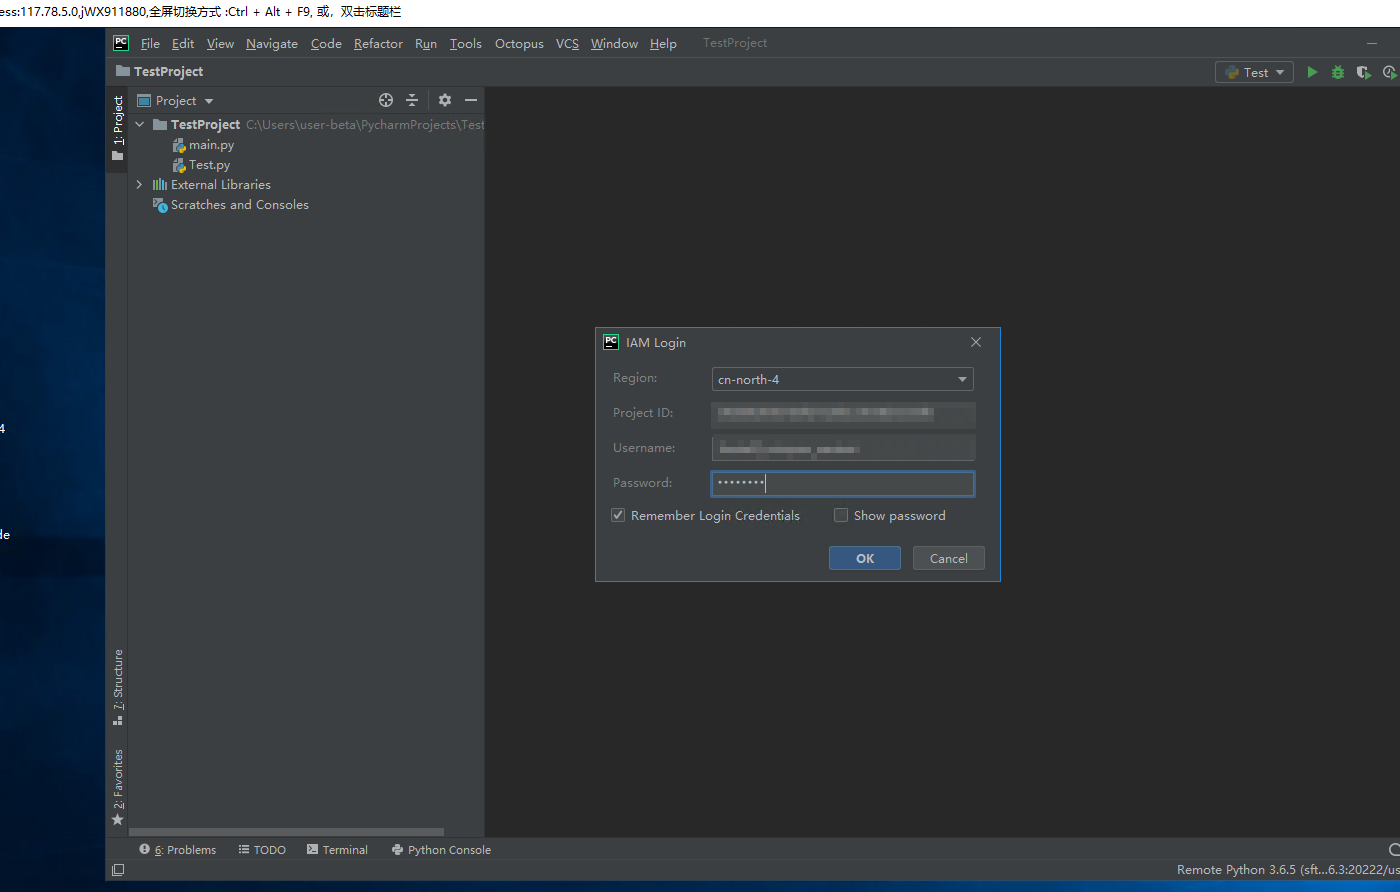The height and width of the screenshot is (892, 1400).
Task: Click the TestProject breadcrumb in navigation bar
Action: click(x=160, y=72)
